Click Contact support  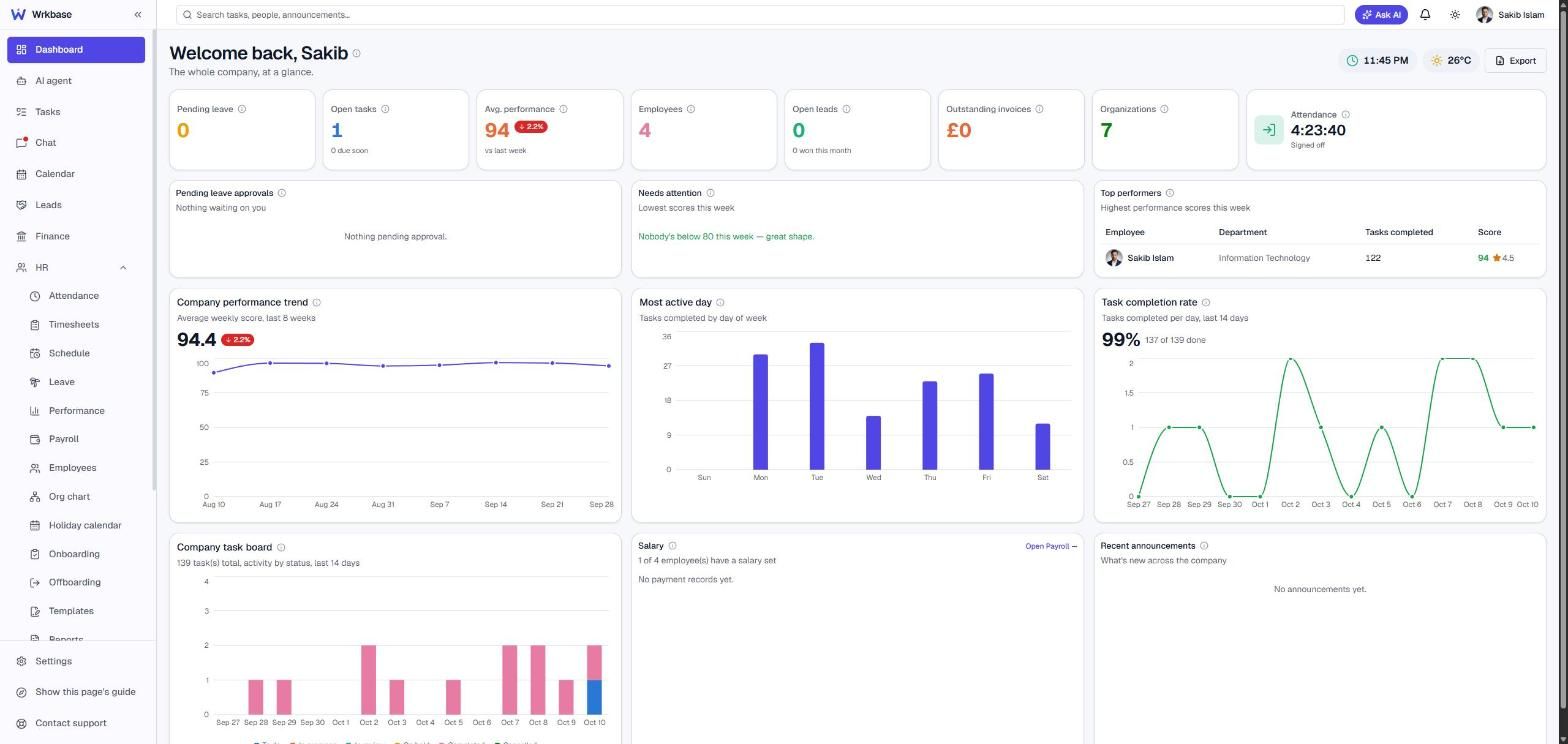click(x=76, y=723)
